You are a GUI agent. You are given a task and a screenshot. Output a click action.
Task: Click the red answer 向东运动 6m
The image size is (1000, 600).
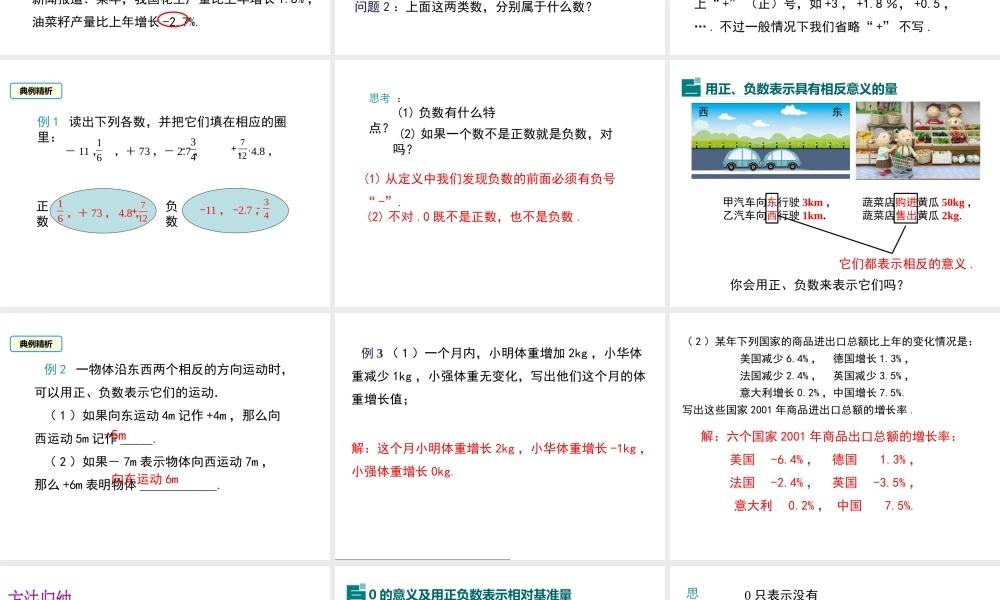145,479
